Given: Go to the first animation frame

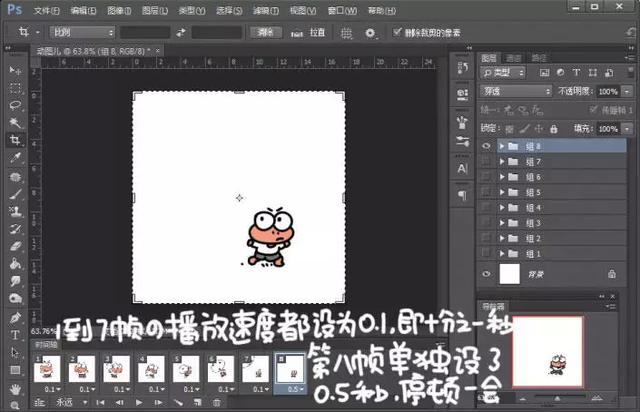Looking at the screenshot, I should [x=100, y=403].
